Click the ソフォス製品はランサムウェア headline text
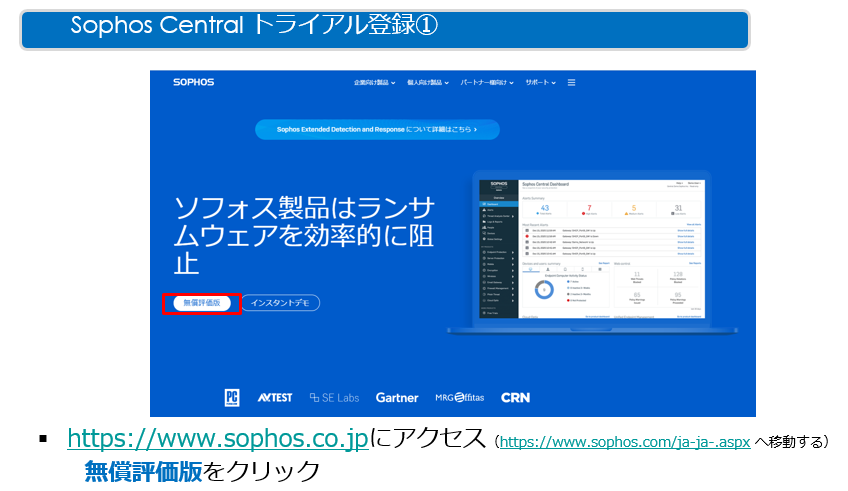 (304, 236)
